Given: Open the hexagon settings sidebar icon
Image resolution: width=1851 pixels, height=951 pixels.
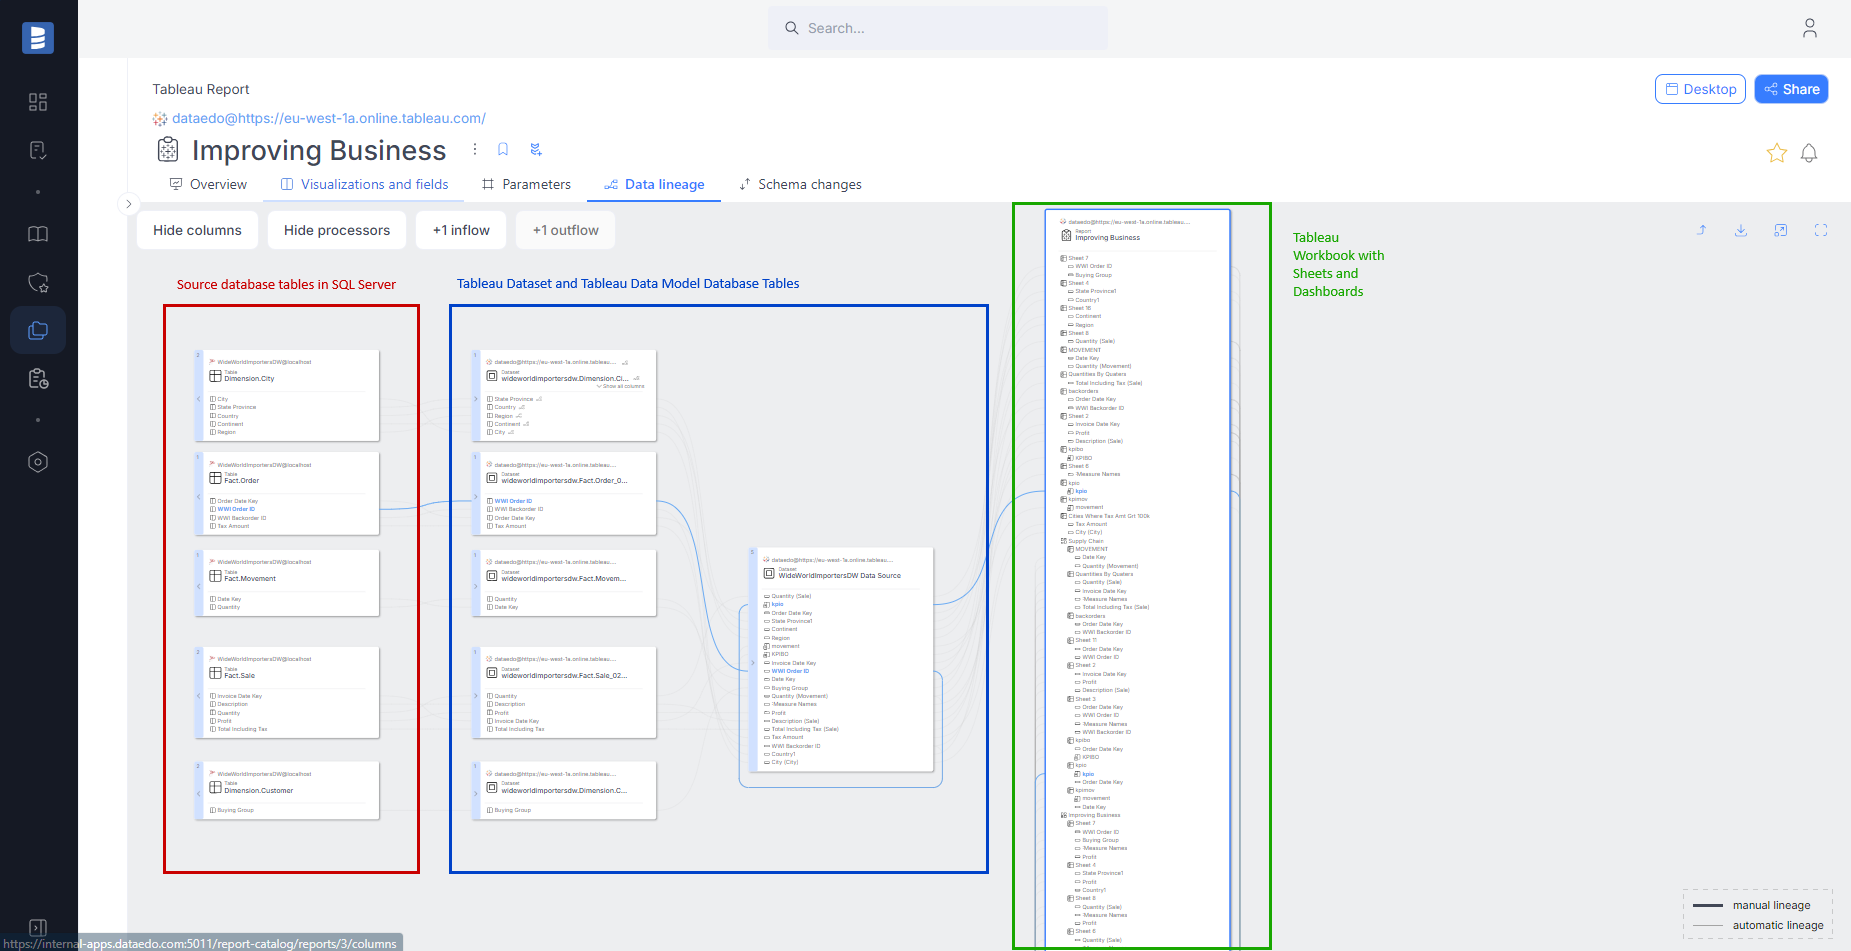Looking at the screenshot, I should [x=38, y=462].
